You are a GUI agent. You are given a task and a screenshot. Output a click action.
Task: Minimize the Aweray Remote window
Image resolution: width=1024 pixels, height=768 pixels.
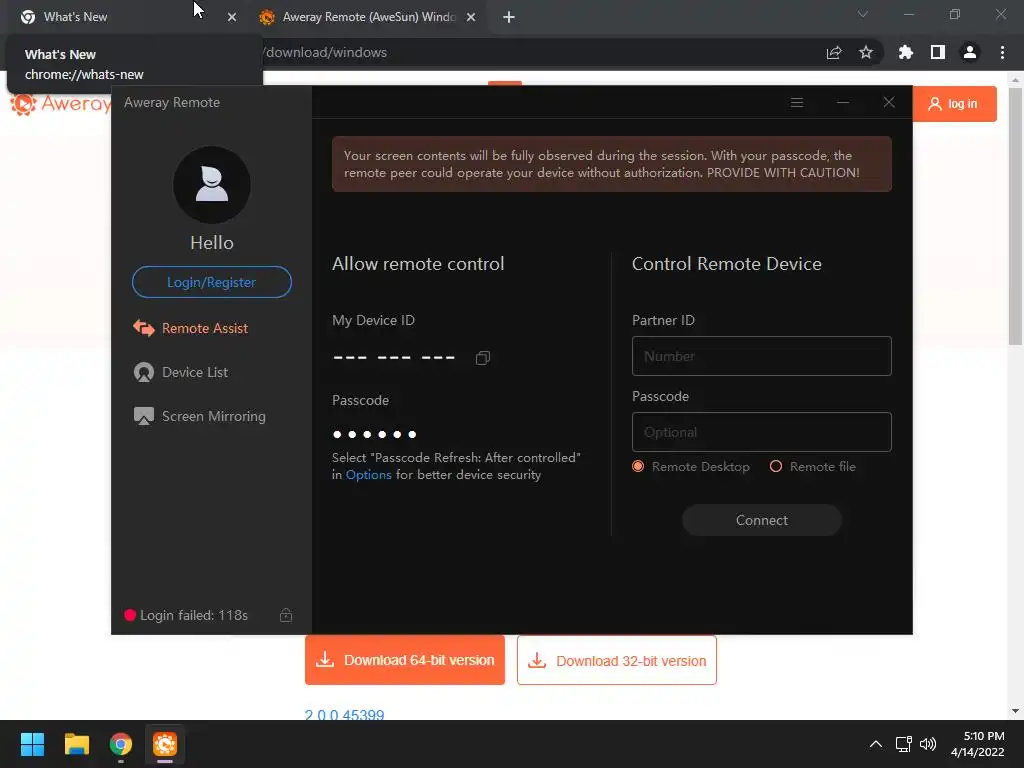843,103
